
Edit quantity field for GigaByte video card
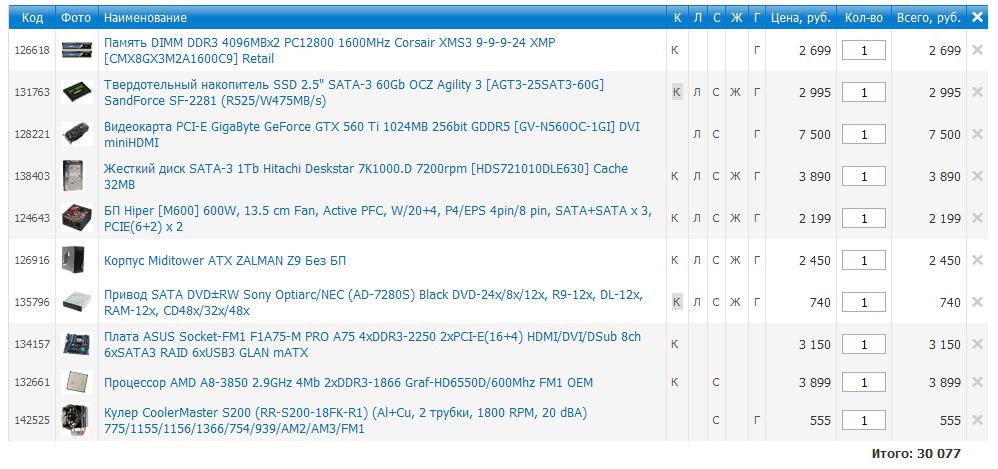(x=864, y=134)
